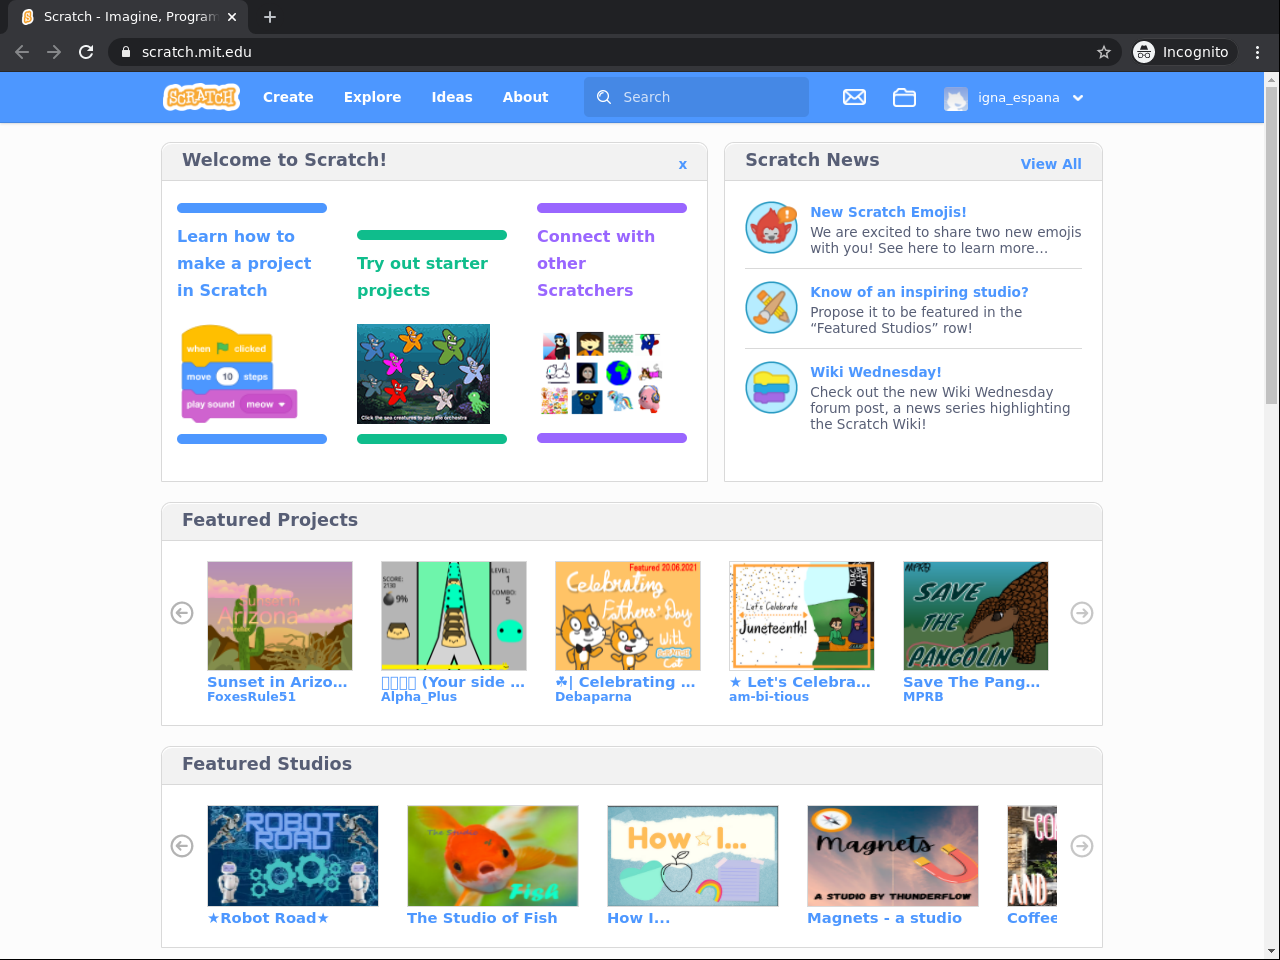The image size is (1280, 960).
Task: Click the New Scratch Emojis news icon
Action: click(x=771, y=228)
